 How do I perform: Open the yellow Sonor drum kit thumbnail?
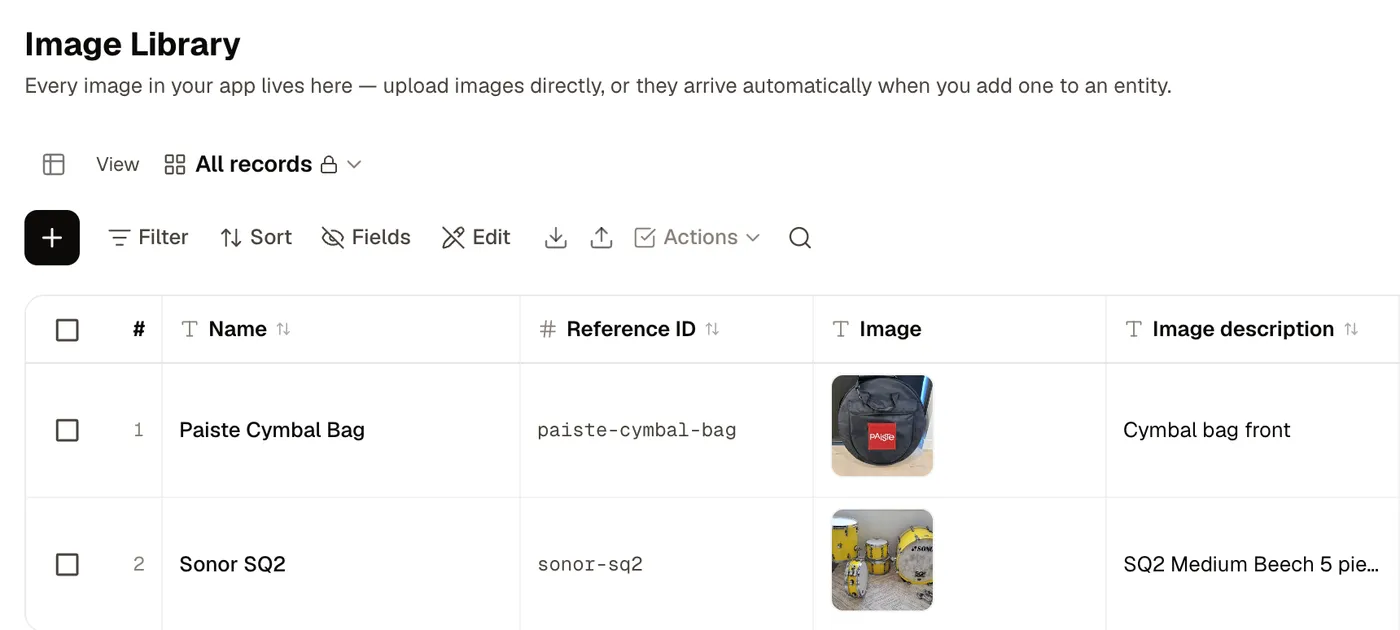[882, 560]
